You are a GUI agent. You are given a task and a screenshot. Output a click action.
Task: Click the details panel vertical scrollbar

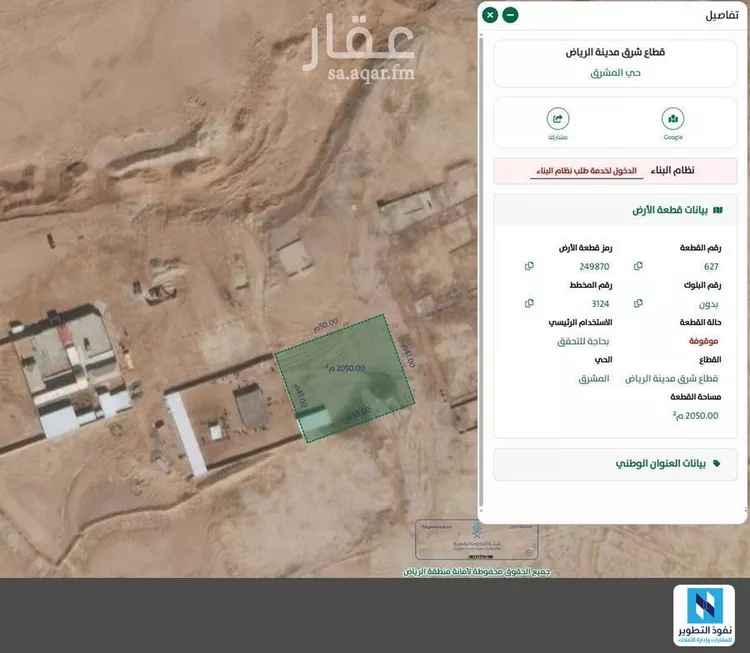tap(481, 272)
